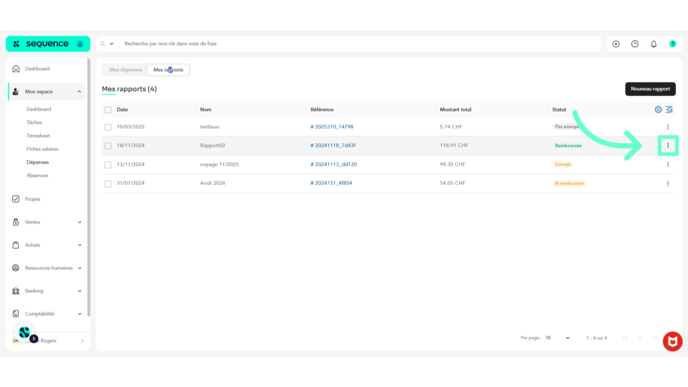Click the Sequence logo in the header
The height and width of the screenshot is (387, 688).
47,44
